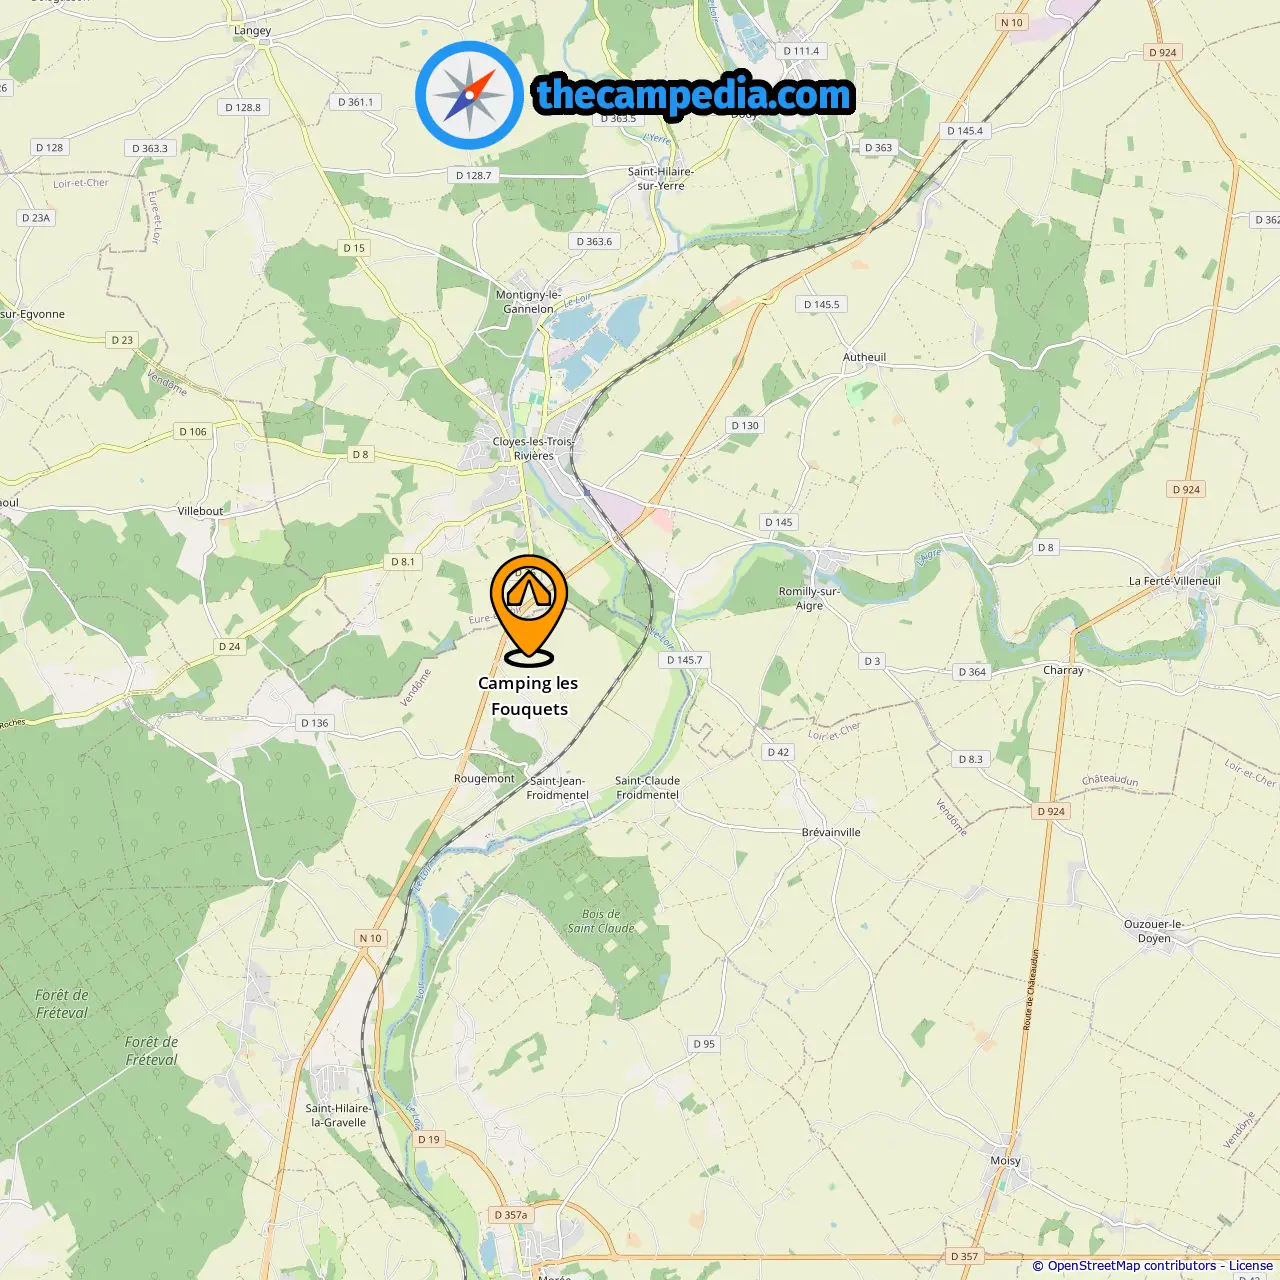Click the thecampedia compass logo icon
Image resolution: width=1280 pixels, height=1280 pixels.
pos(469,95)
